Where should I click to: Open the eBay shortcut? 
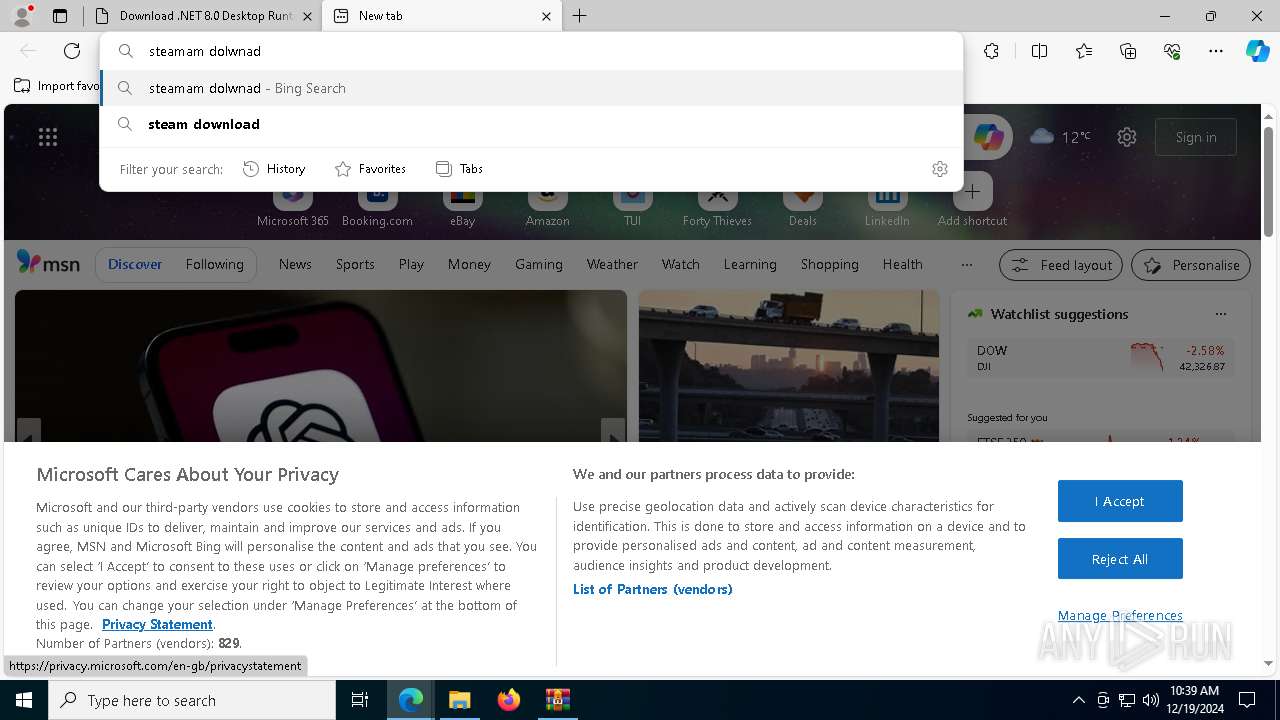coord(462,203)
